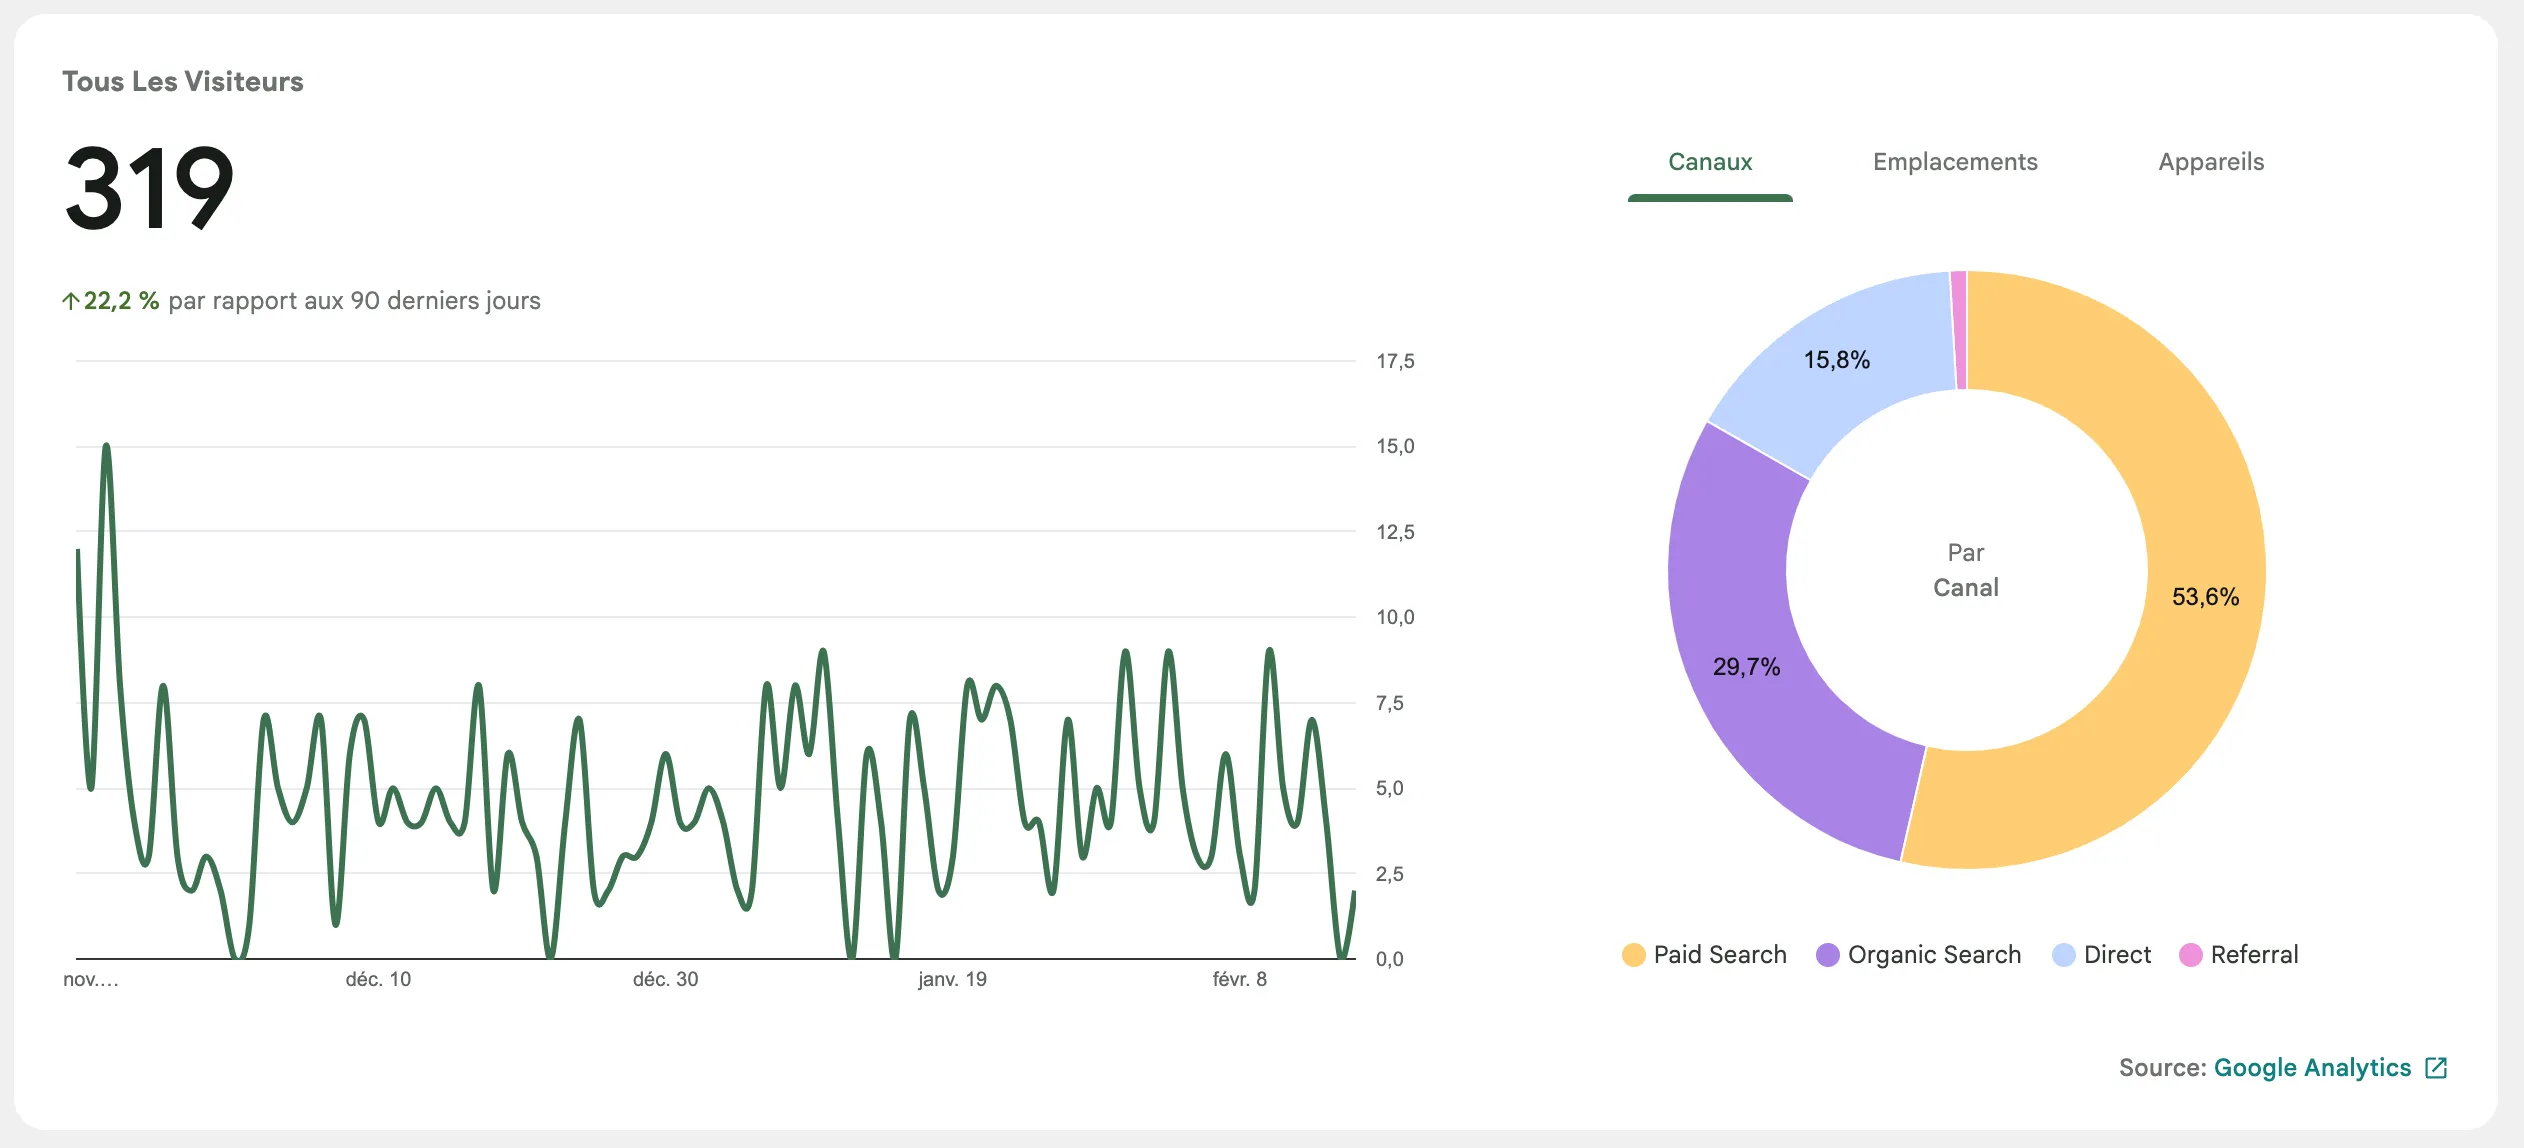Viewport: 2524px width, 1148px height.
Task: Click the external link icon next to Google Analytics
Action: coord(2437,1068)
